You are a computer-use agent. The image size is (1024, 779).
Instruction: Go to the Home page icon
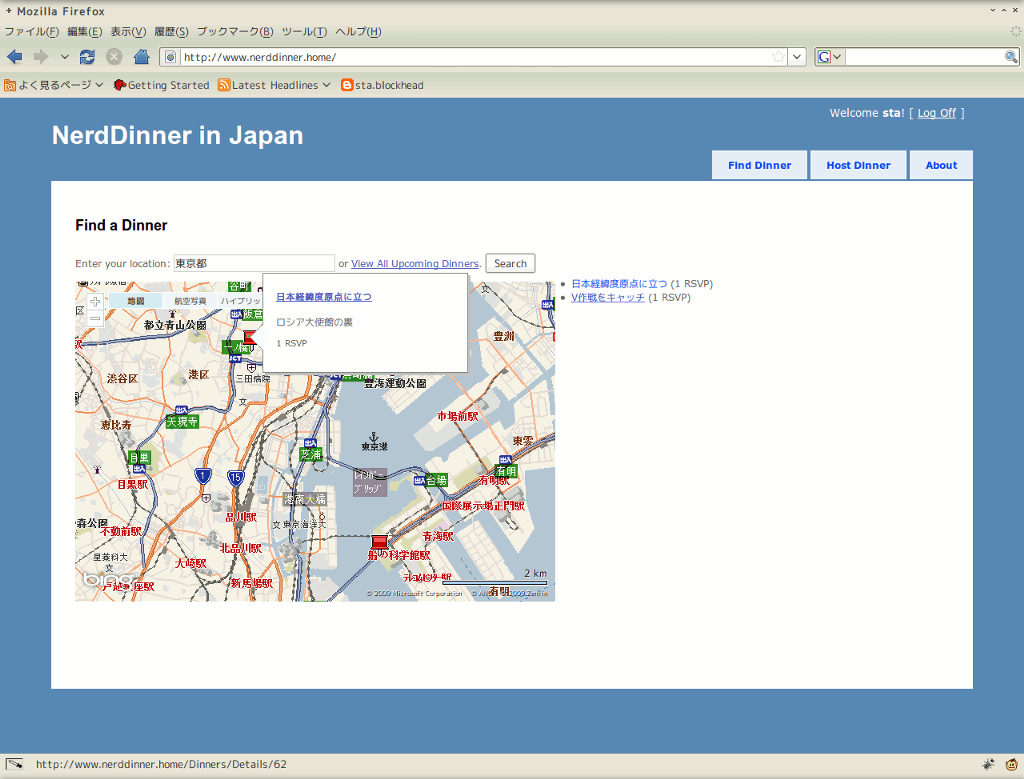coord(142,57)
